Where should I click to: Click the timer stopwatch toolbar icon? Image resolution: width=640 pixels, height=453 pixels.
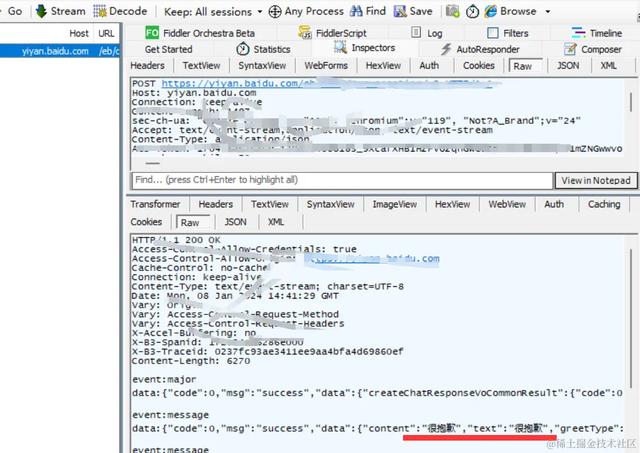tap(472, 11)
